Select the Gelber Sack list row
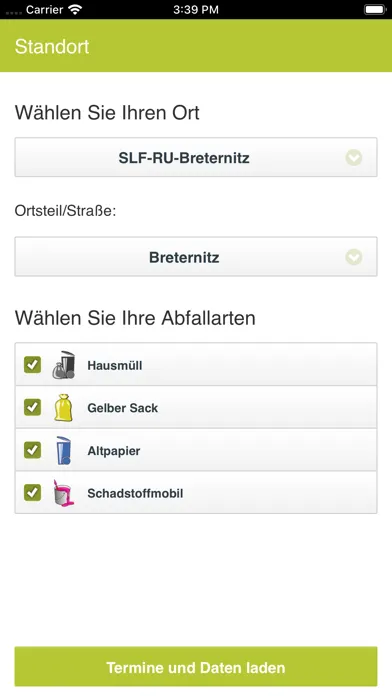Screen dimensions: 392x696 point(196,407)
